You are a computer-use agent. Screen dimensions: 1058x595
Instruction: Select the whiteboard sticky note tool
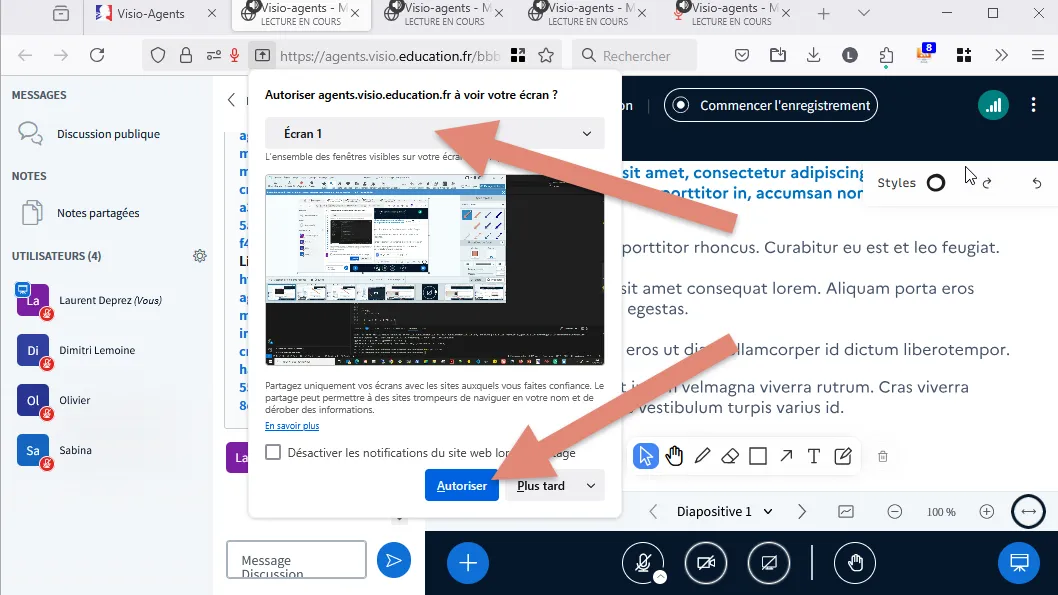(843, 456)
